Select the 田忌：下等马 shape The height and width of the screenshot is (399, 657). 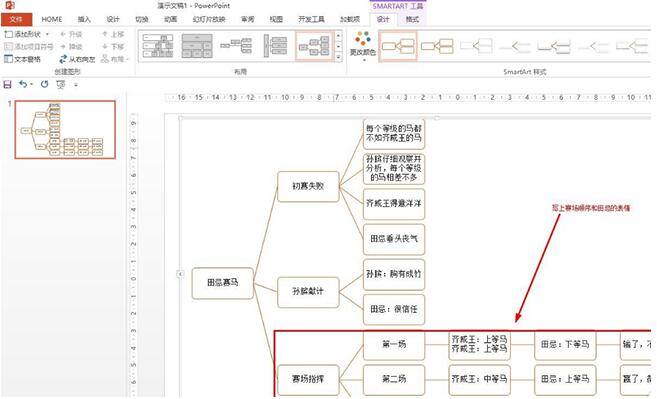coord(565,345)
